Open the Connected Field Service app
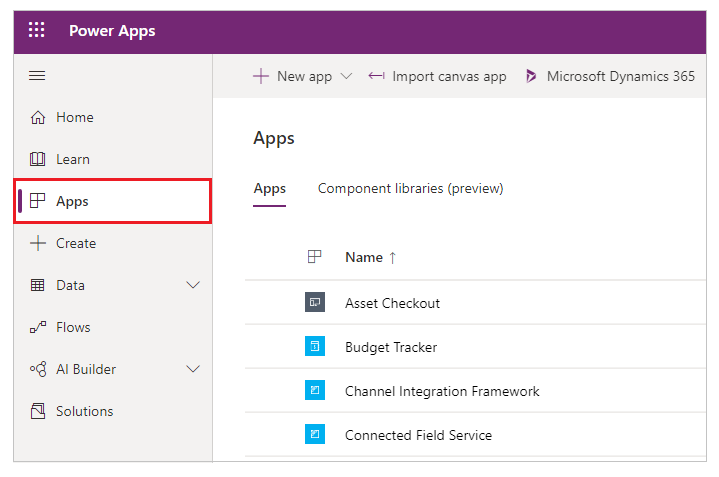The height and width of the screenshot is (477, 719). coord(418,435)
